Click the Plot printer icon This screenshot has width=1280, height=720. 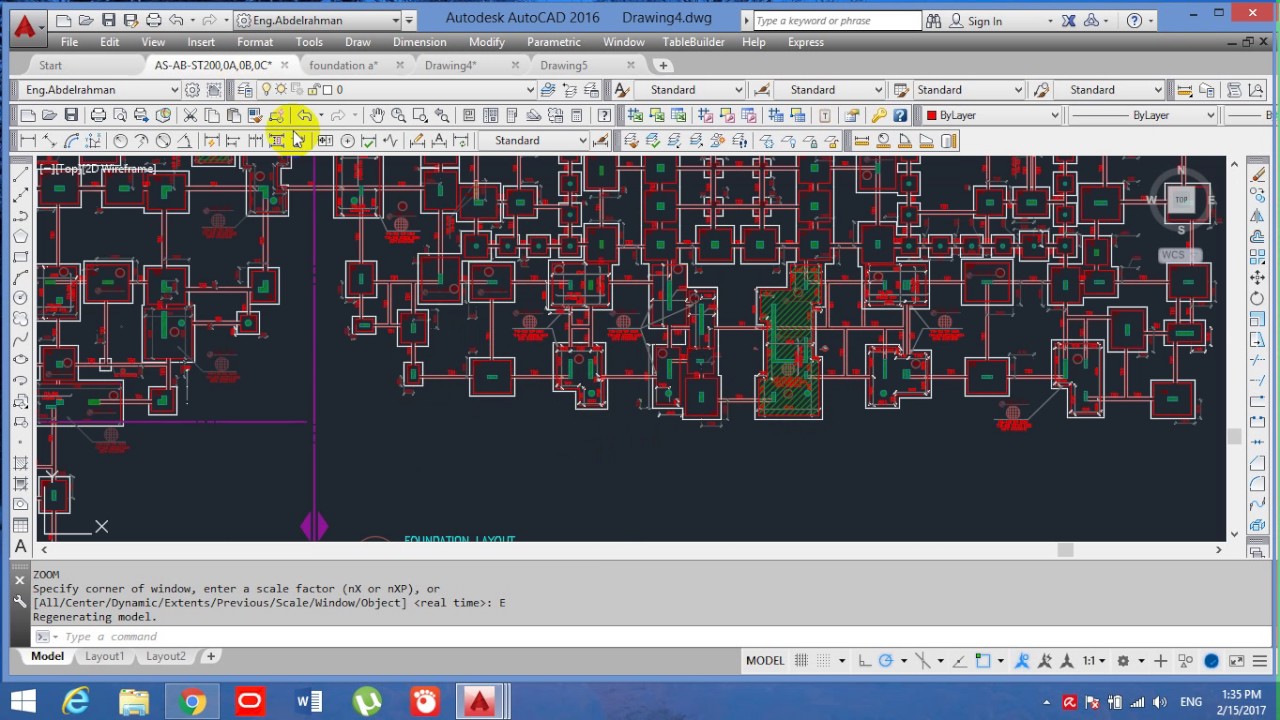98,115
